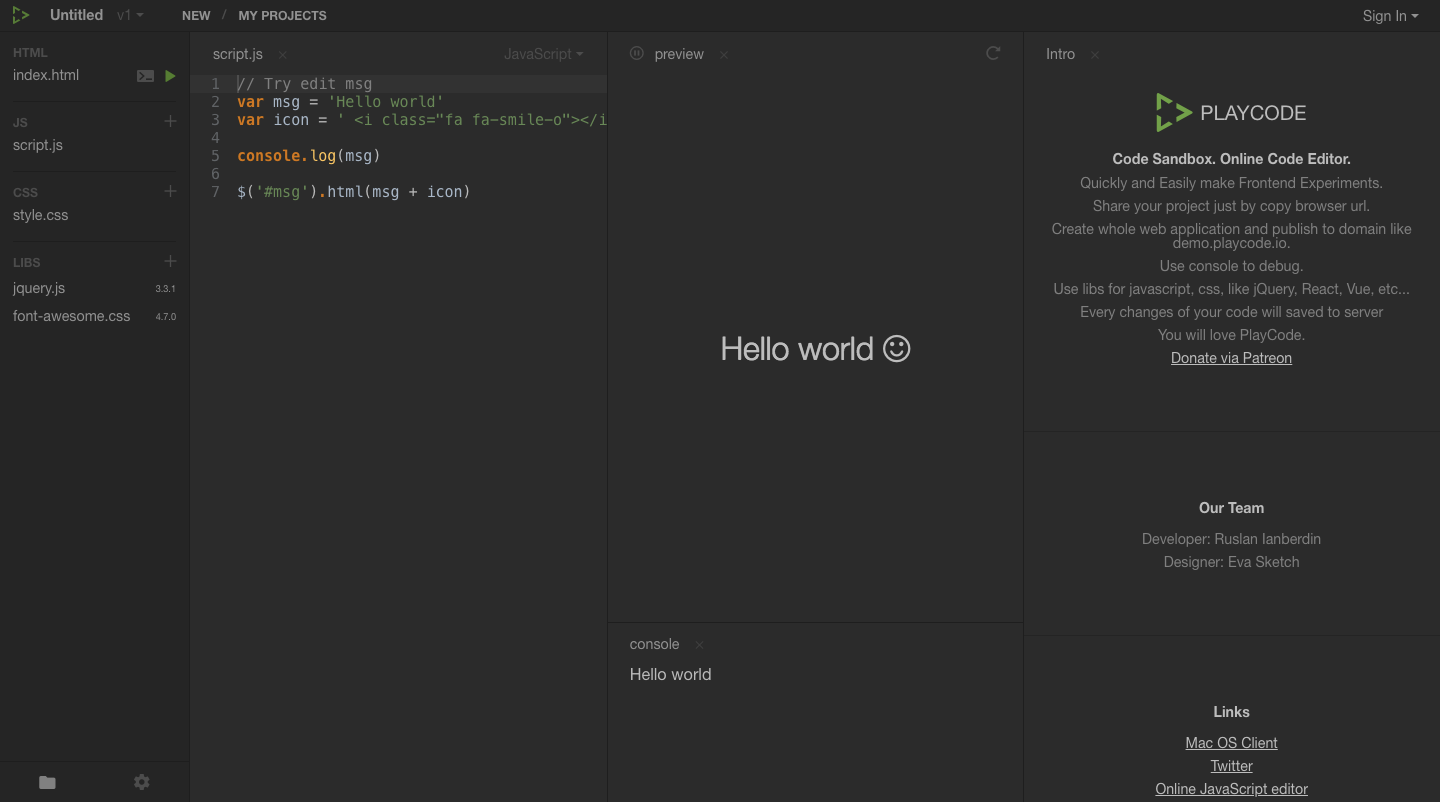Click the PlayCode logo icon in the top bar
The width and height of the screenshot is (1440, 802).
click(x=21, y=15)
